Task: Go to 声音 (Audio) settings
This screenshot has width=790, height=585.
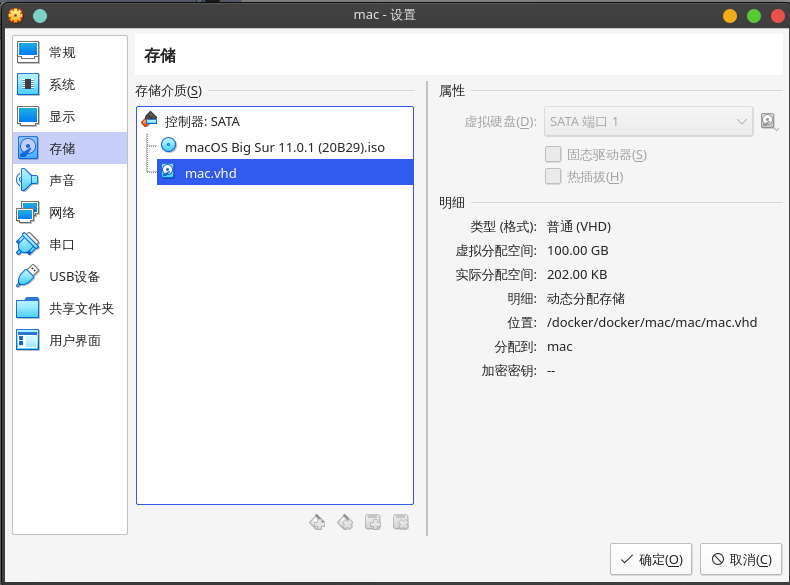Action: pyautogui.click(x=70, y=180)
